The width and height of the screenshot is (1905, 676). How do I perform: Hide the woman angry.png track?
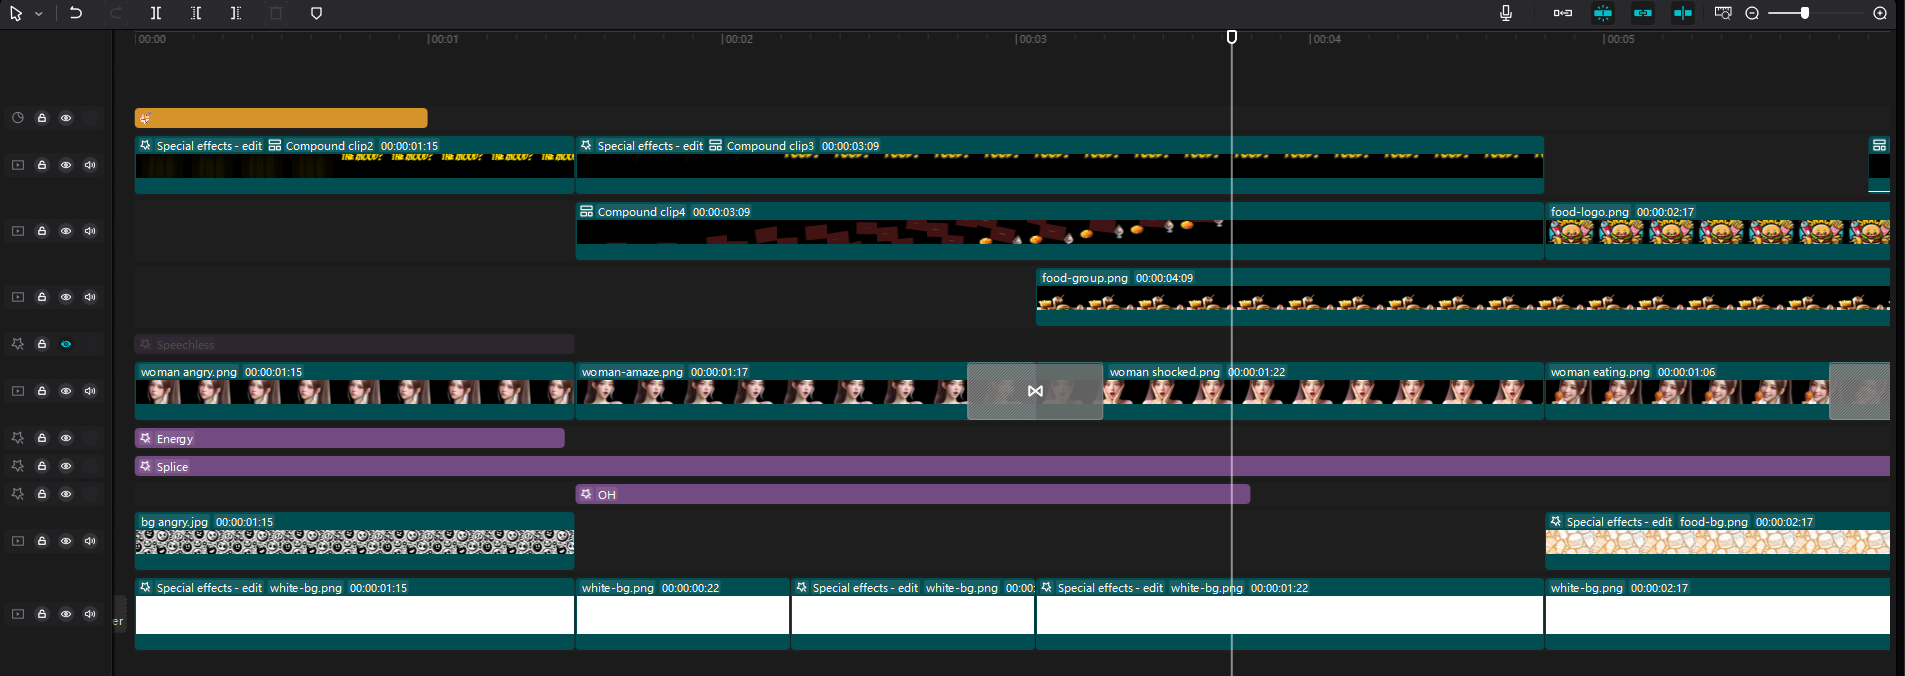click(66, 391)
